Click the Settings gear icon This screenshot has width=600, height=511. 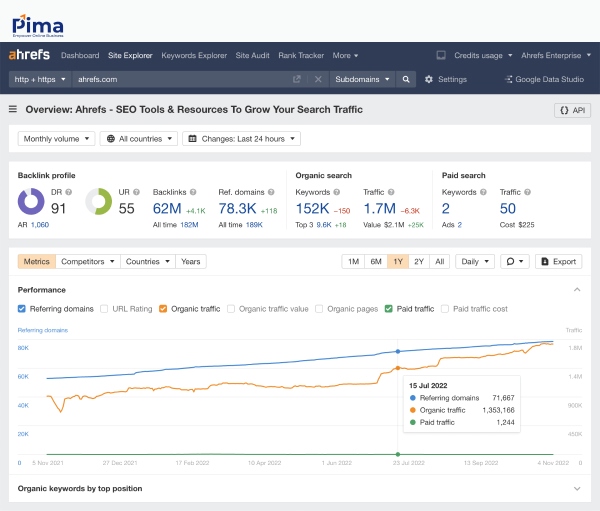429,79
